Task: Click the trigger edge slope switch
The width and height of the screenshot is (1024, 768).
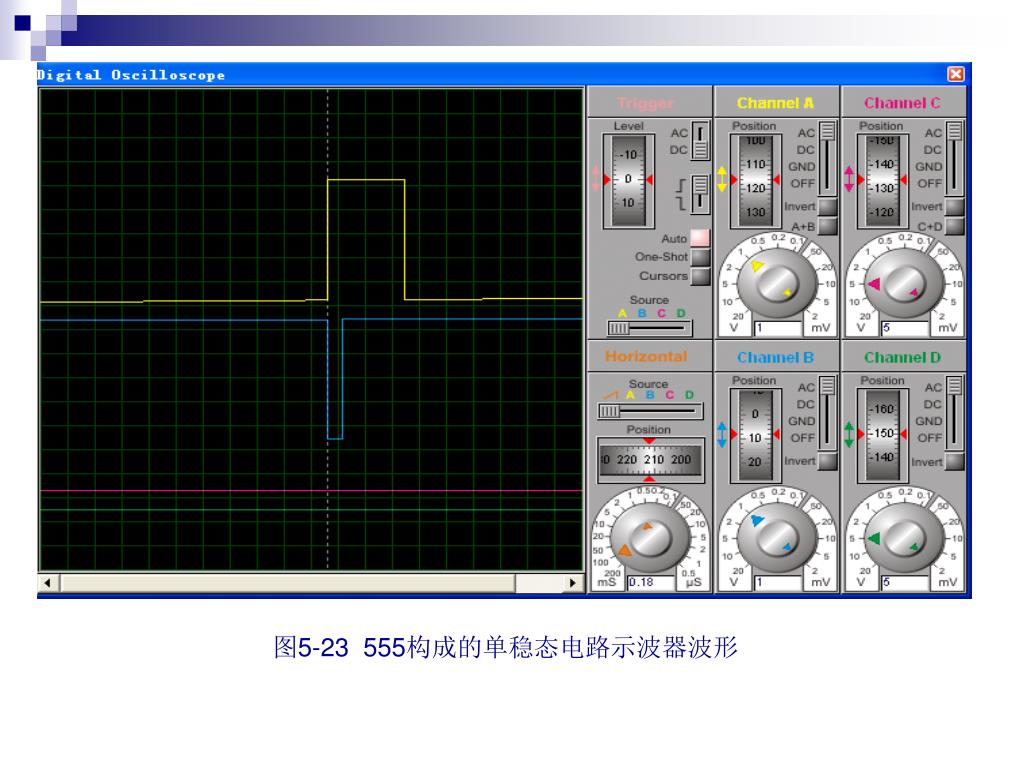Action: (x=700, y=195)
